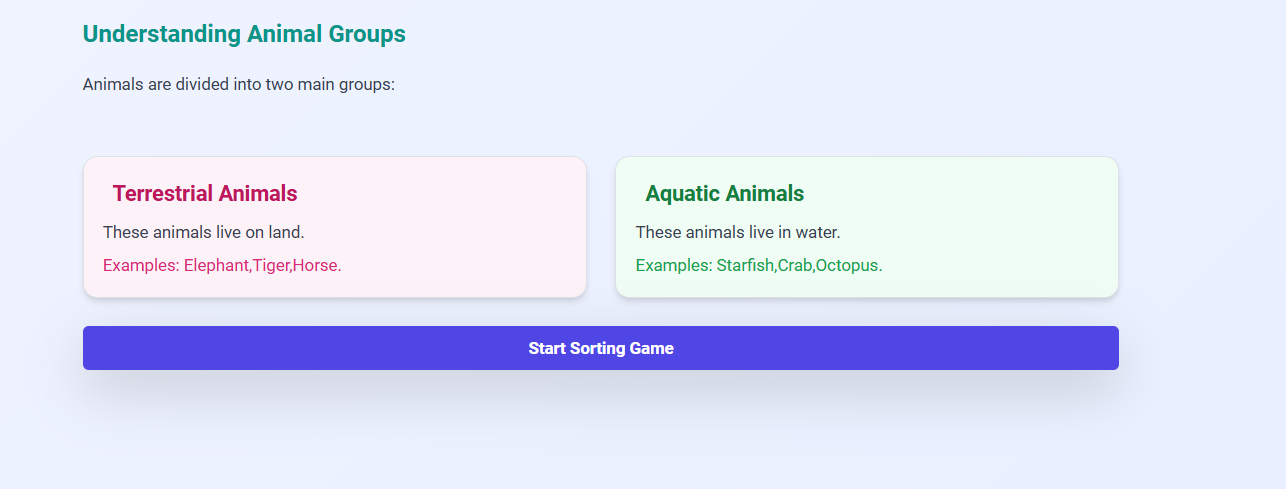Click 'These animals live on land' text
This screenshot has height=489, width=1286.
[x=203, y=232]
